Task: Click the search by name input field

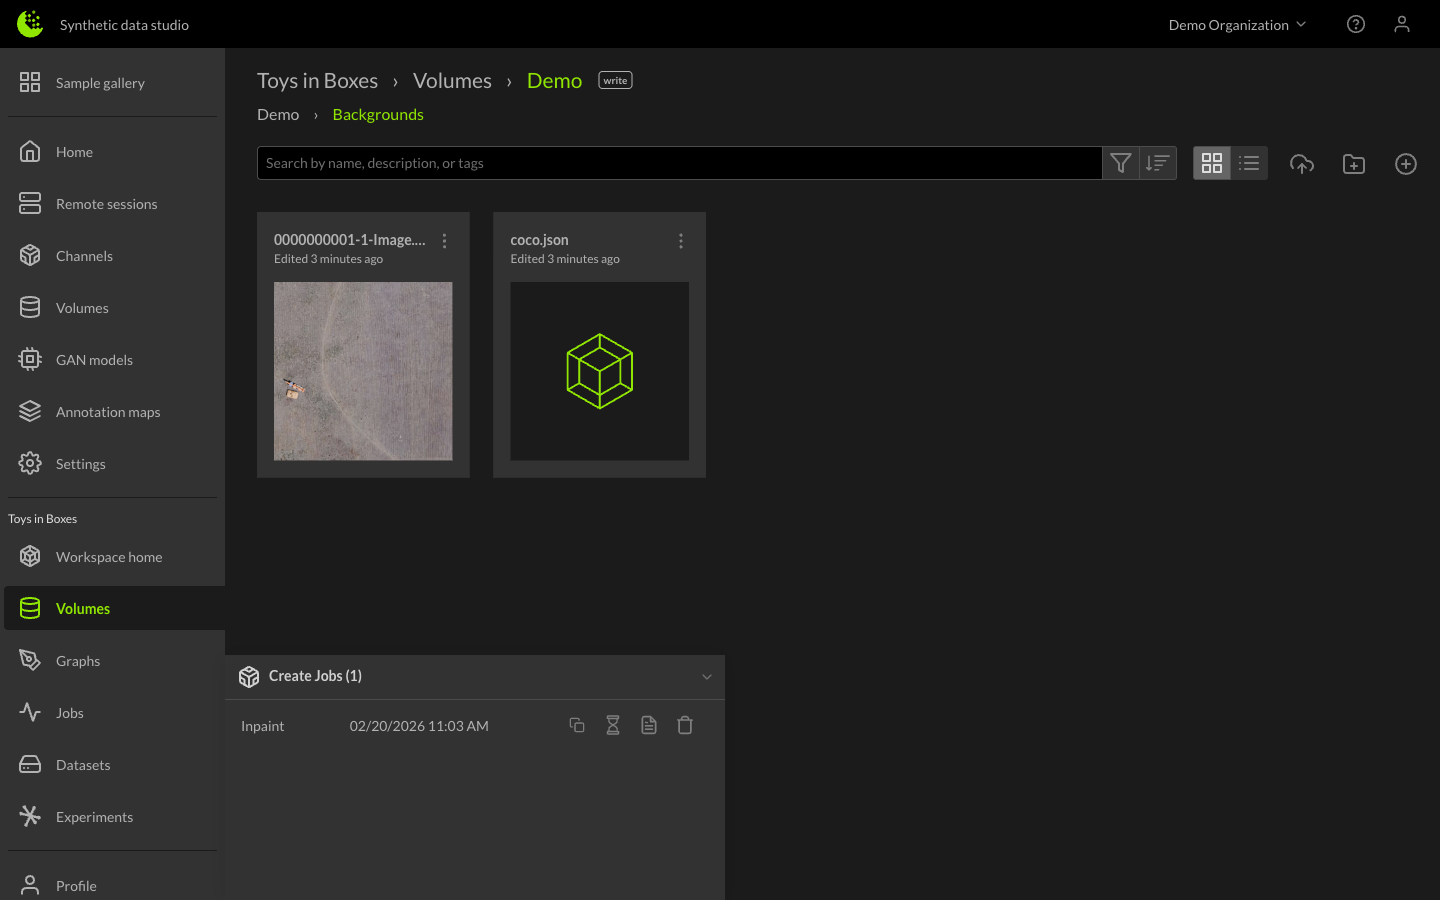Action: pos(679,163)
